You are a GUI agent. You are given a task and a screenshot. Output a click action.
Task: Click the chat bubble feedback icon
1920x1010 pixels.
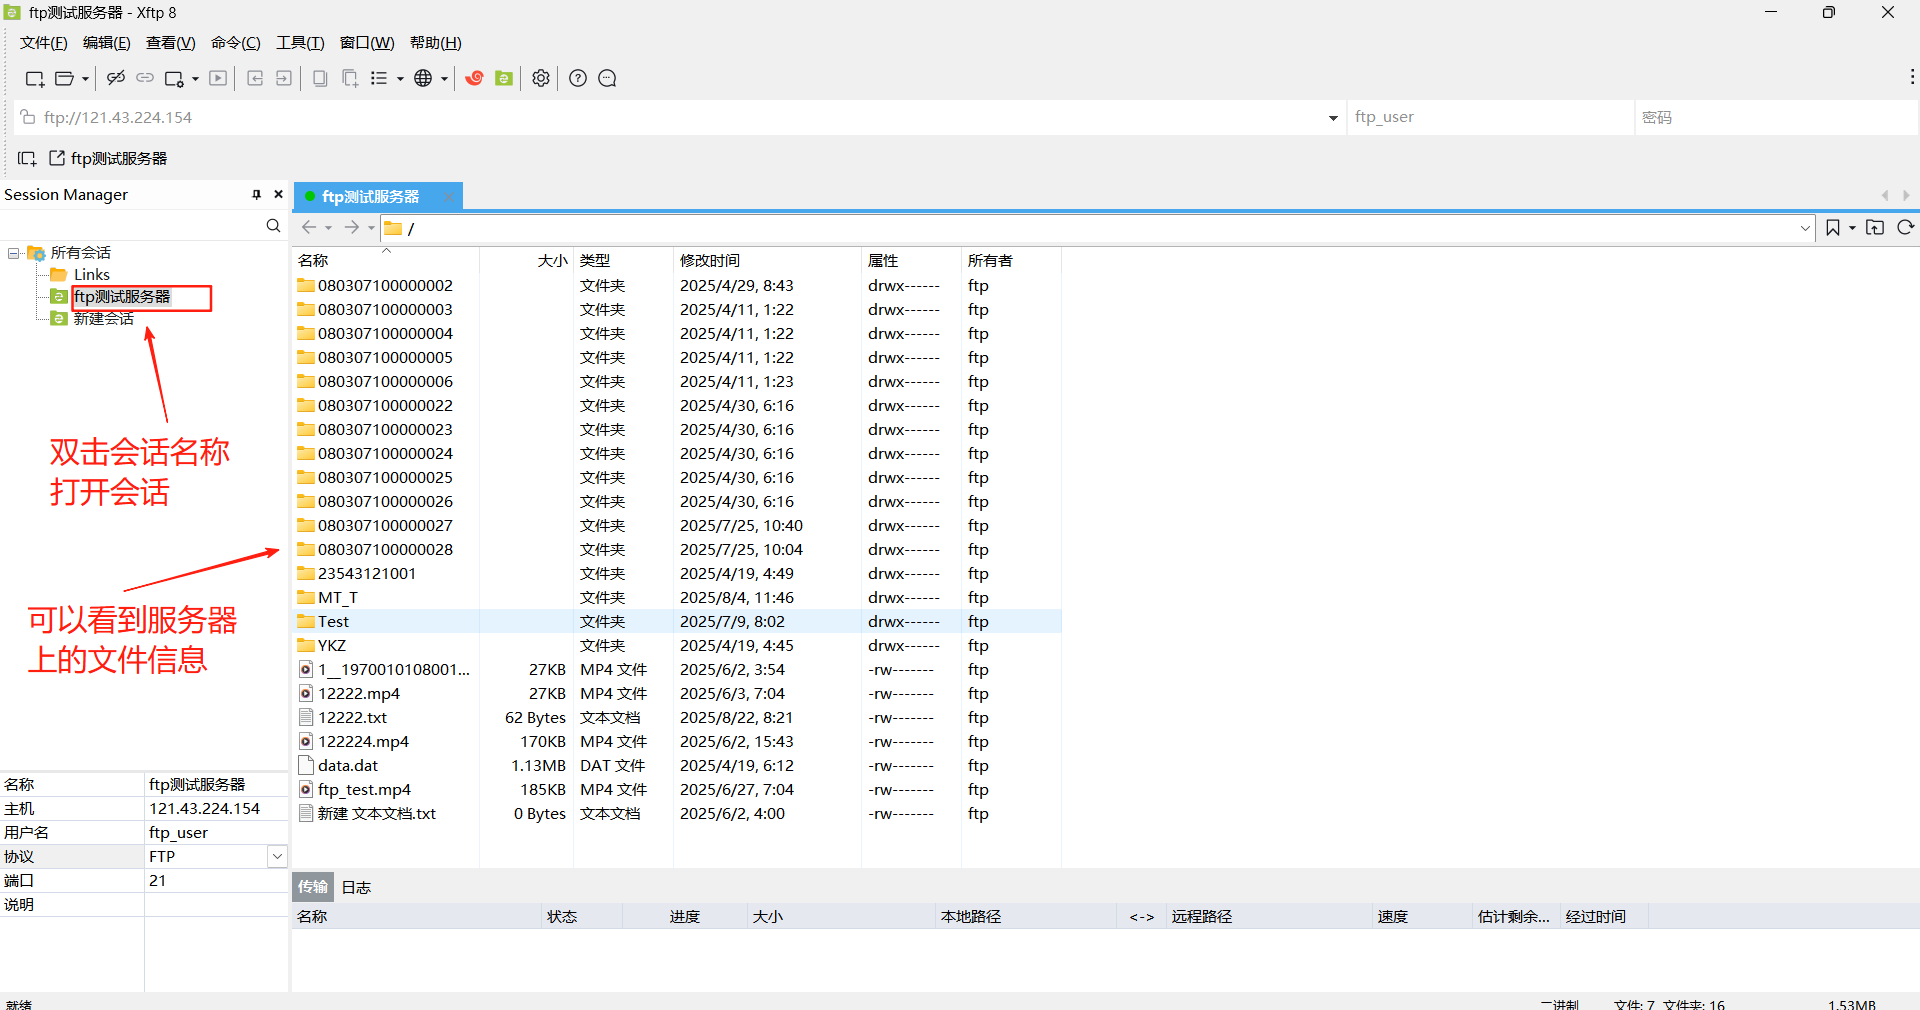pyautogui.click(x=607, y=78)
